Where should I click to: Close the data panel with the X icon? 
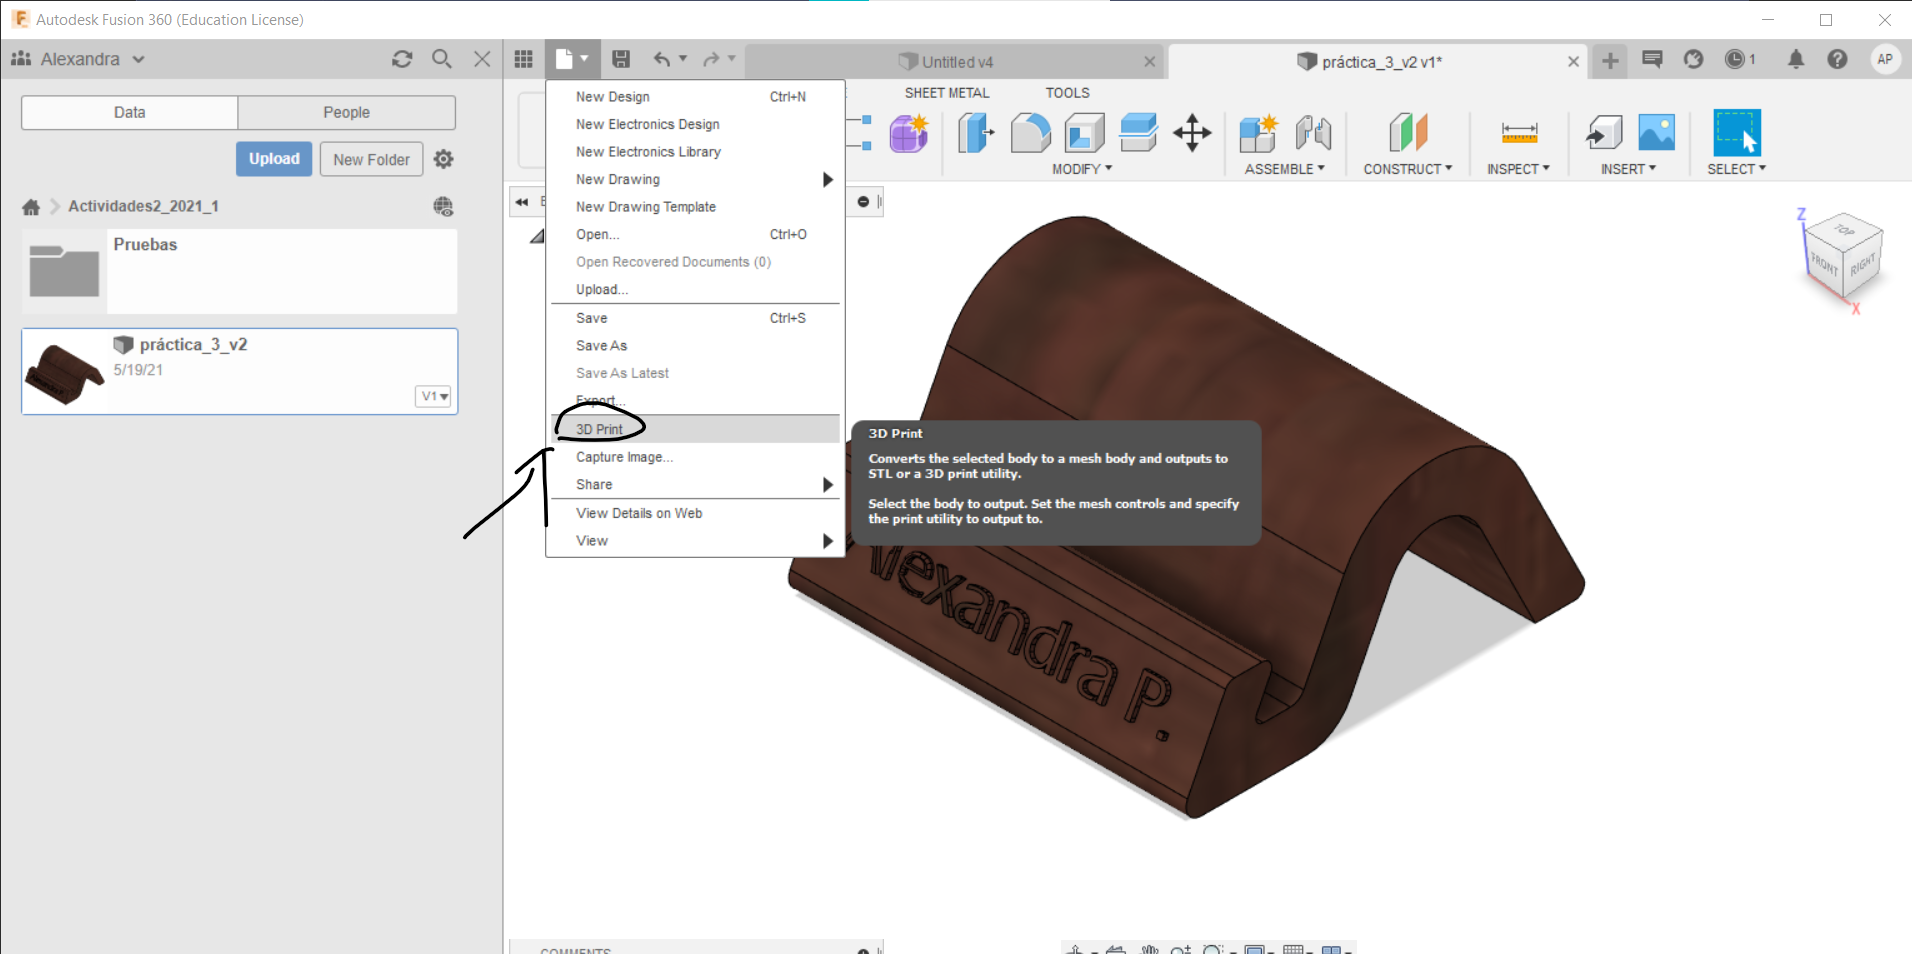tap(482, 59)
